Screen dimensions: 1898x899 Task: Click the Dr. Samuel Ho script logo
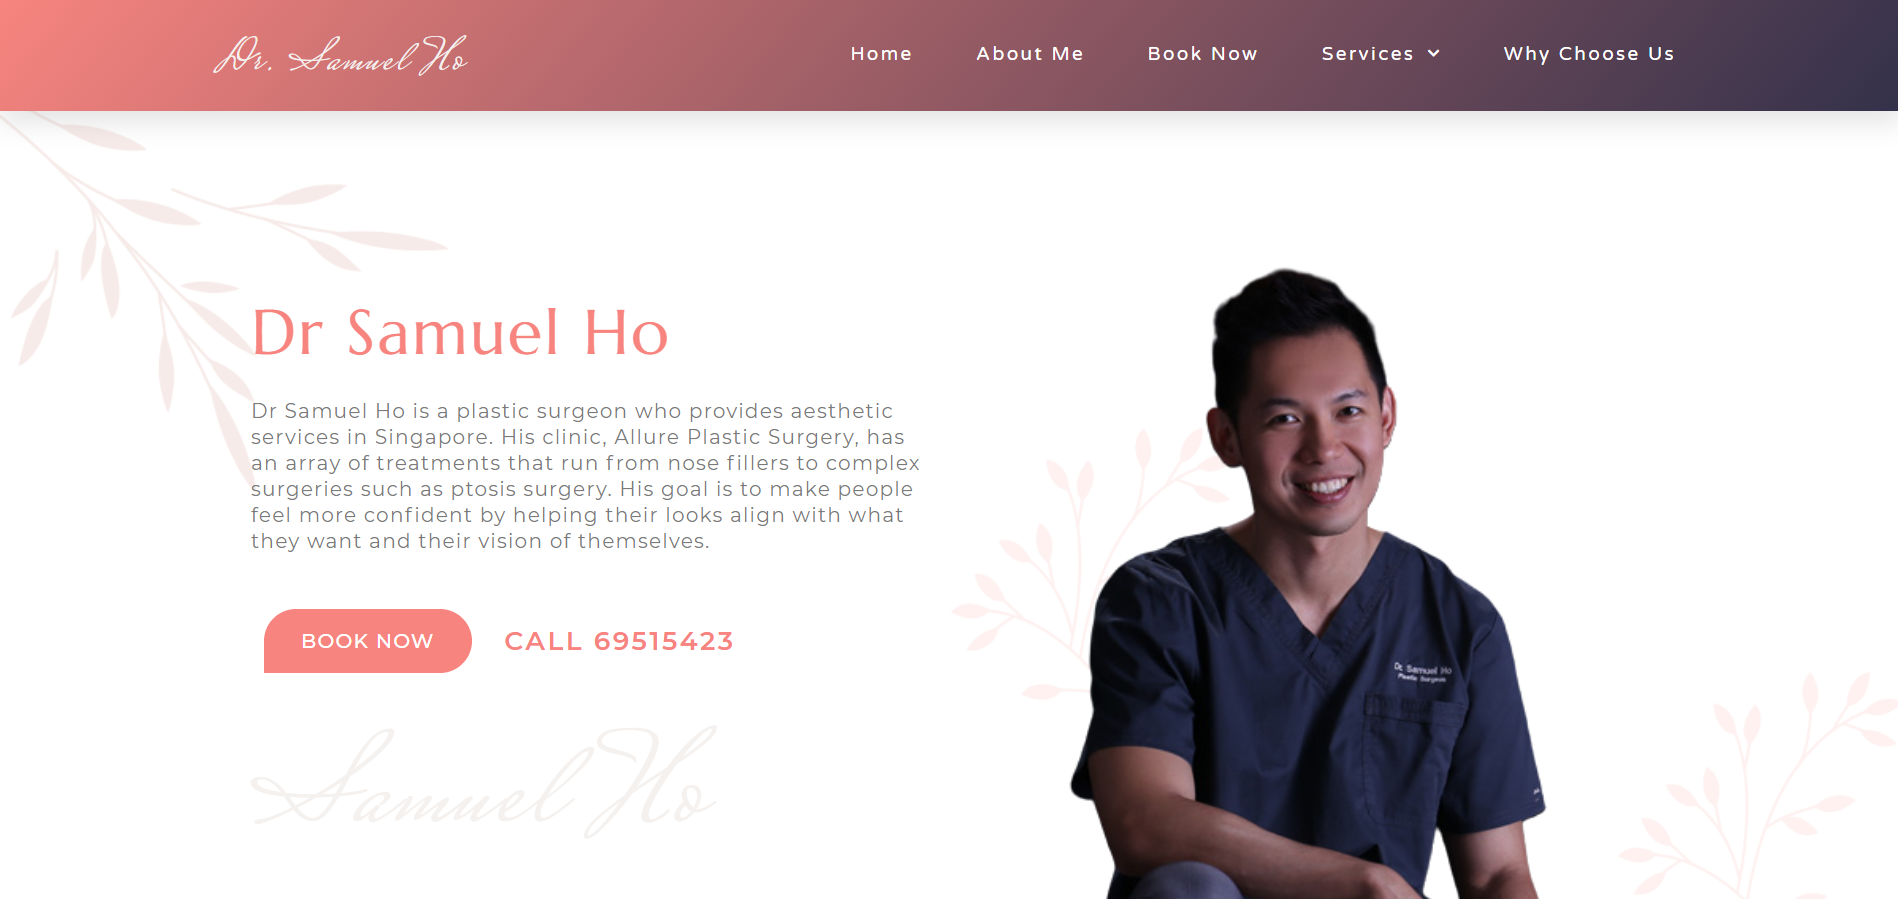[340, 55]
